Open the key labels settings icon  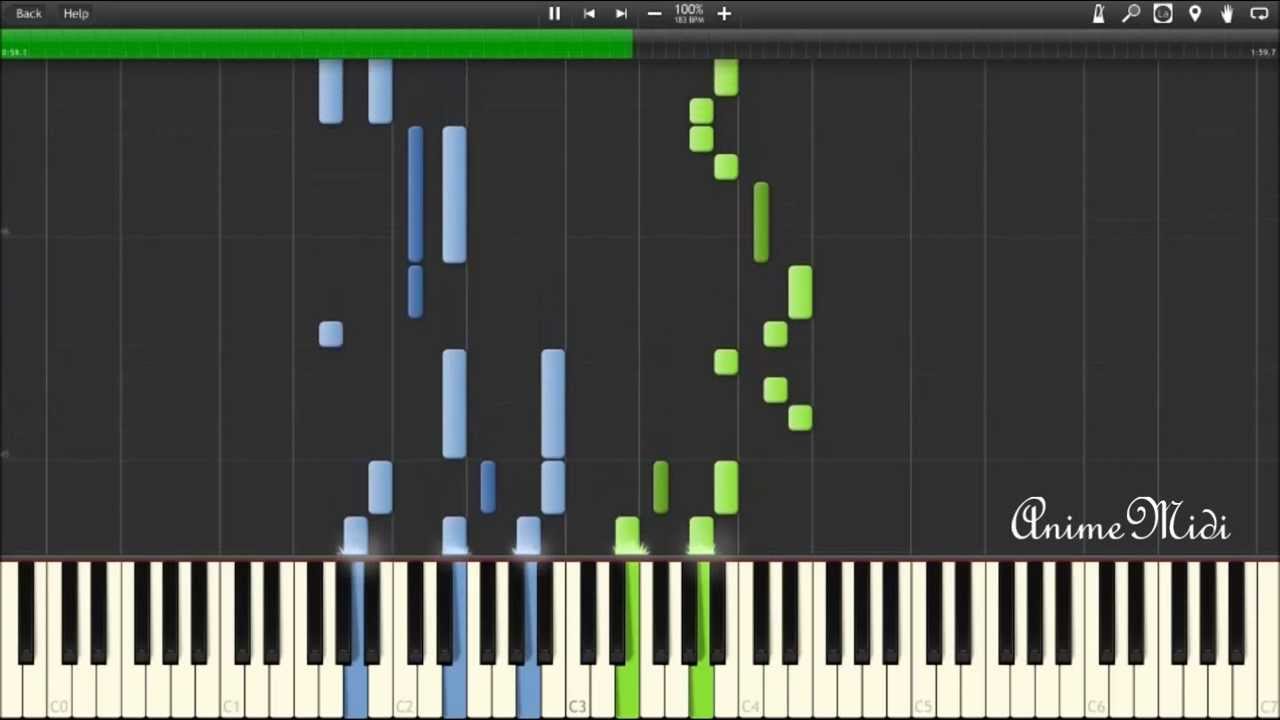tap(1163, 13)
